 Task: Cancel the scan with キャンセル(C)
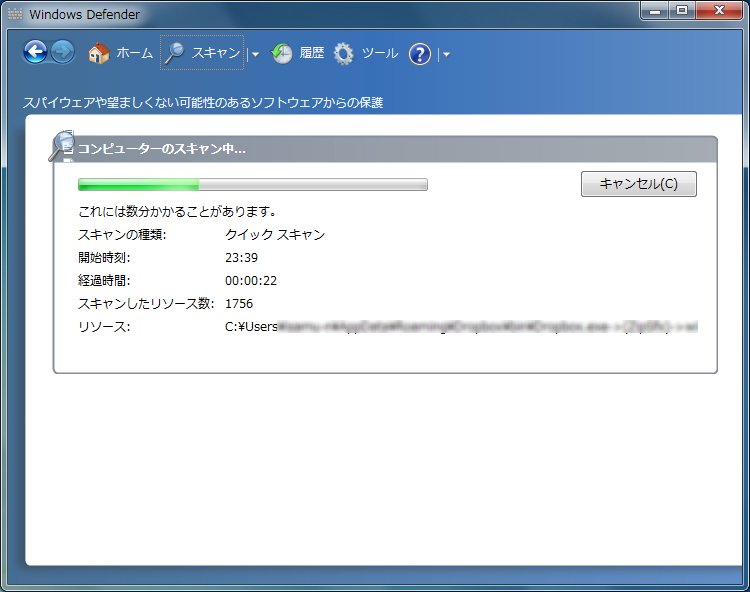[x=639, y=184]
